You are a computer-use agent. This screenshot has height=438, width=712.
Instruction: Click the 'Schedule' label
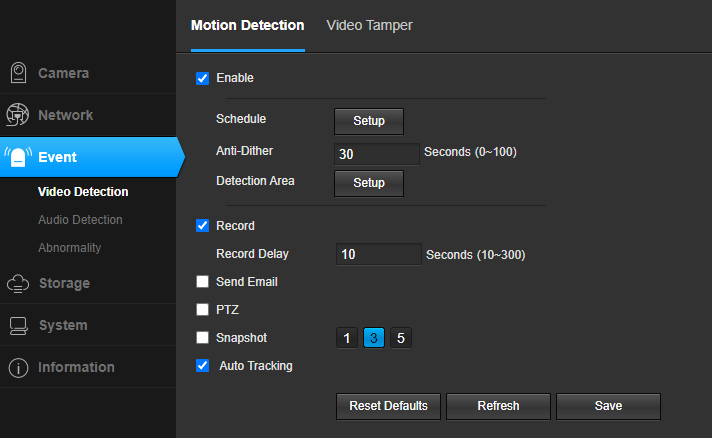[241, 119]
